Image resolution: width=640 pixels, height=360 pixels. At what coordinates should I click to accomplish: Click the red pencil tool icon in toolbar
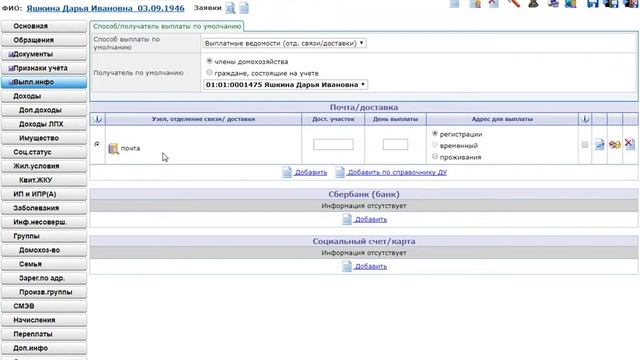(x=513, y=4)
